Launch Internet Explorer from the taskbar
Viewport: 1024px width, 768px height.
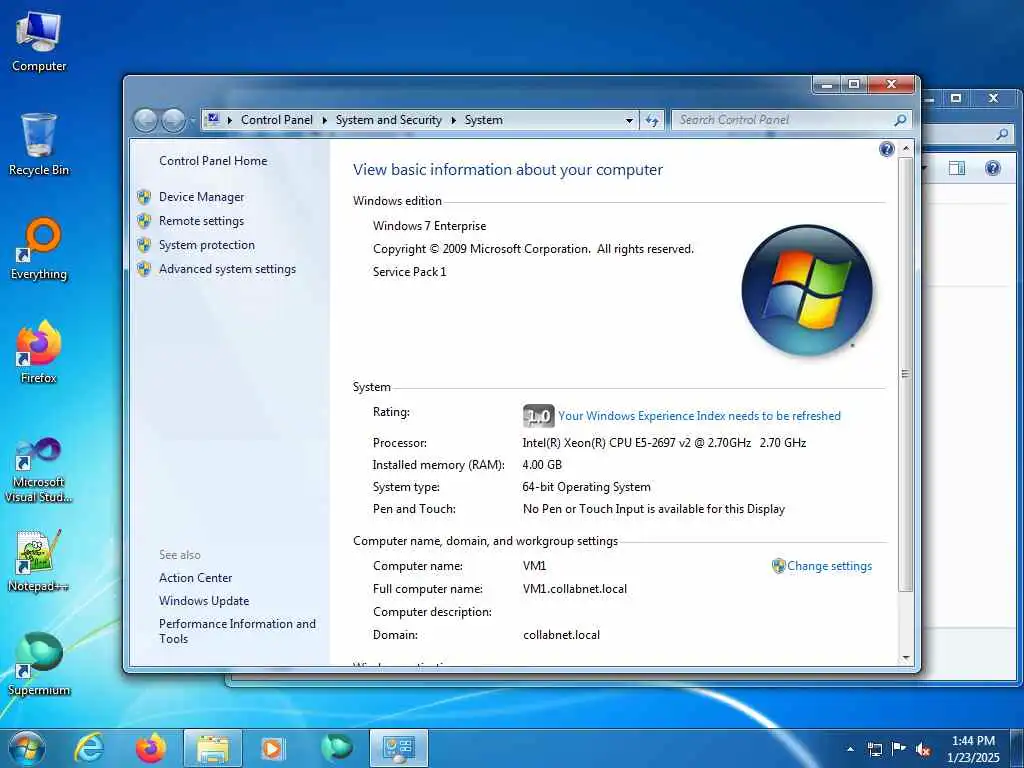[88, 748]
